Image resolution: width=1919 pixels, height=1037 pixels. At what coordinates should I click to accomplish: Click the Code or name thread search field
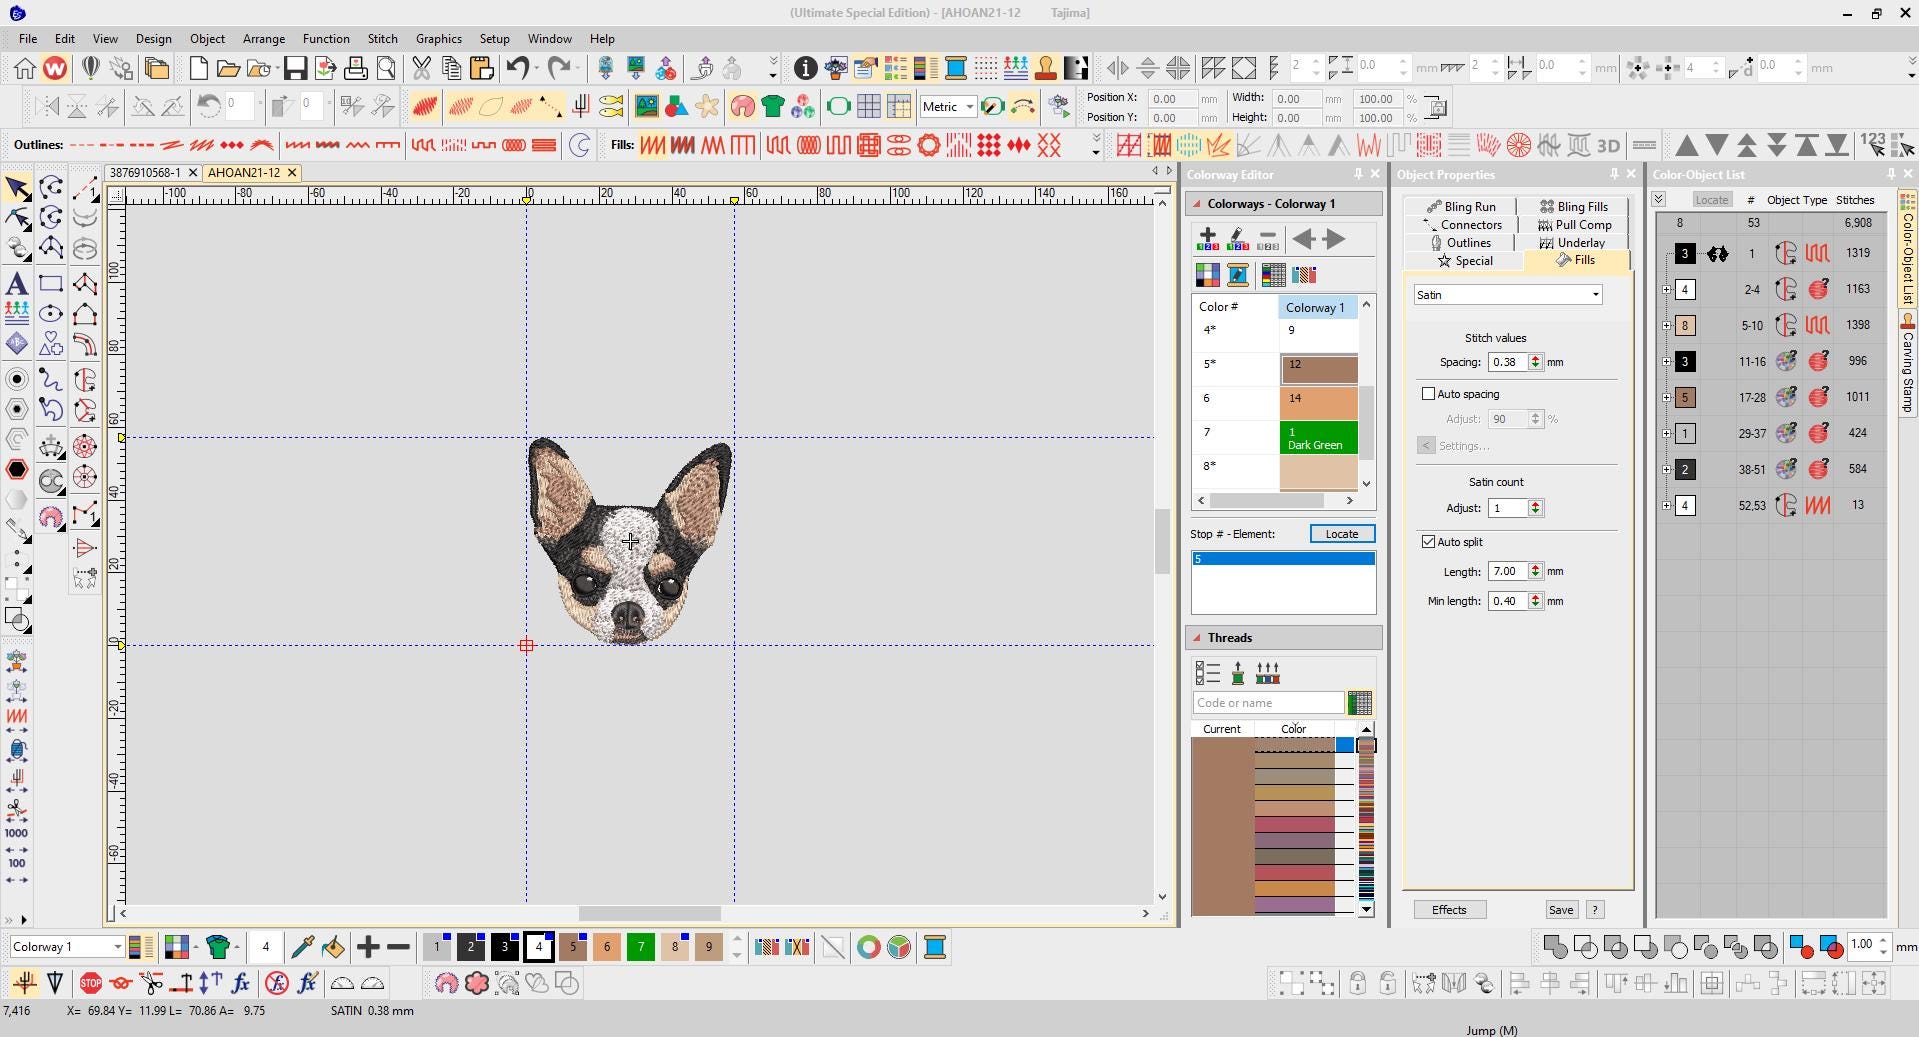tap(1268, 703)
